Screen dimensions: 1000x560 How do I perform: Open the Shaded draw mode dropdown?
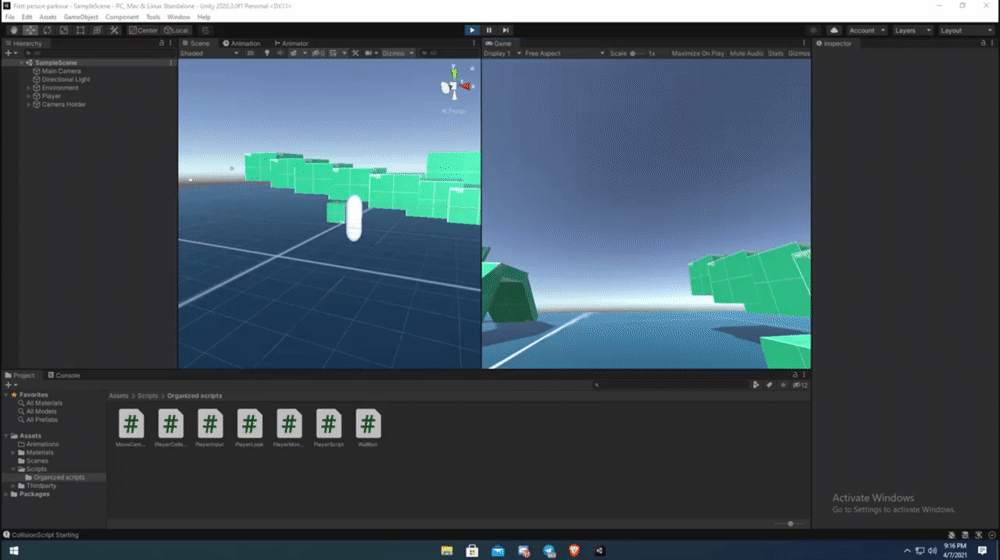coord(209,54)
